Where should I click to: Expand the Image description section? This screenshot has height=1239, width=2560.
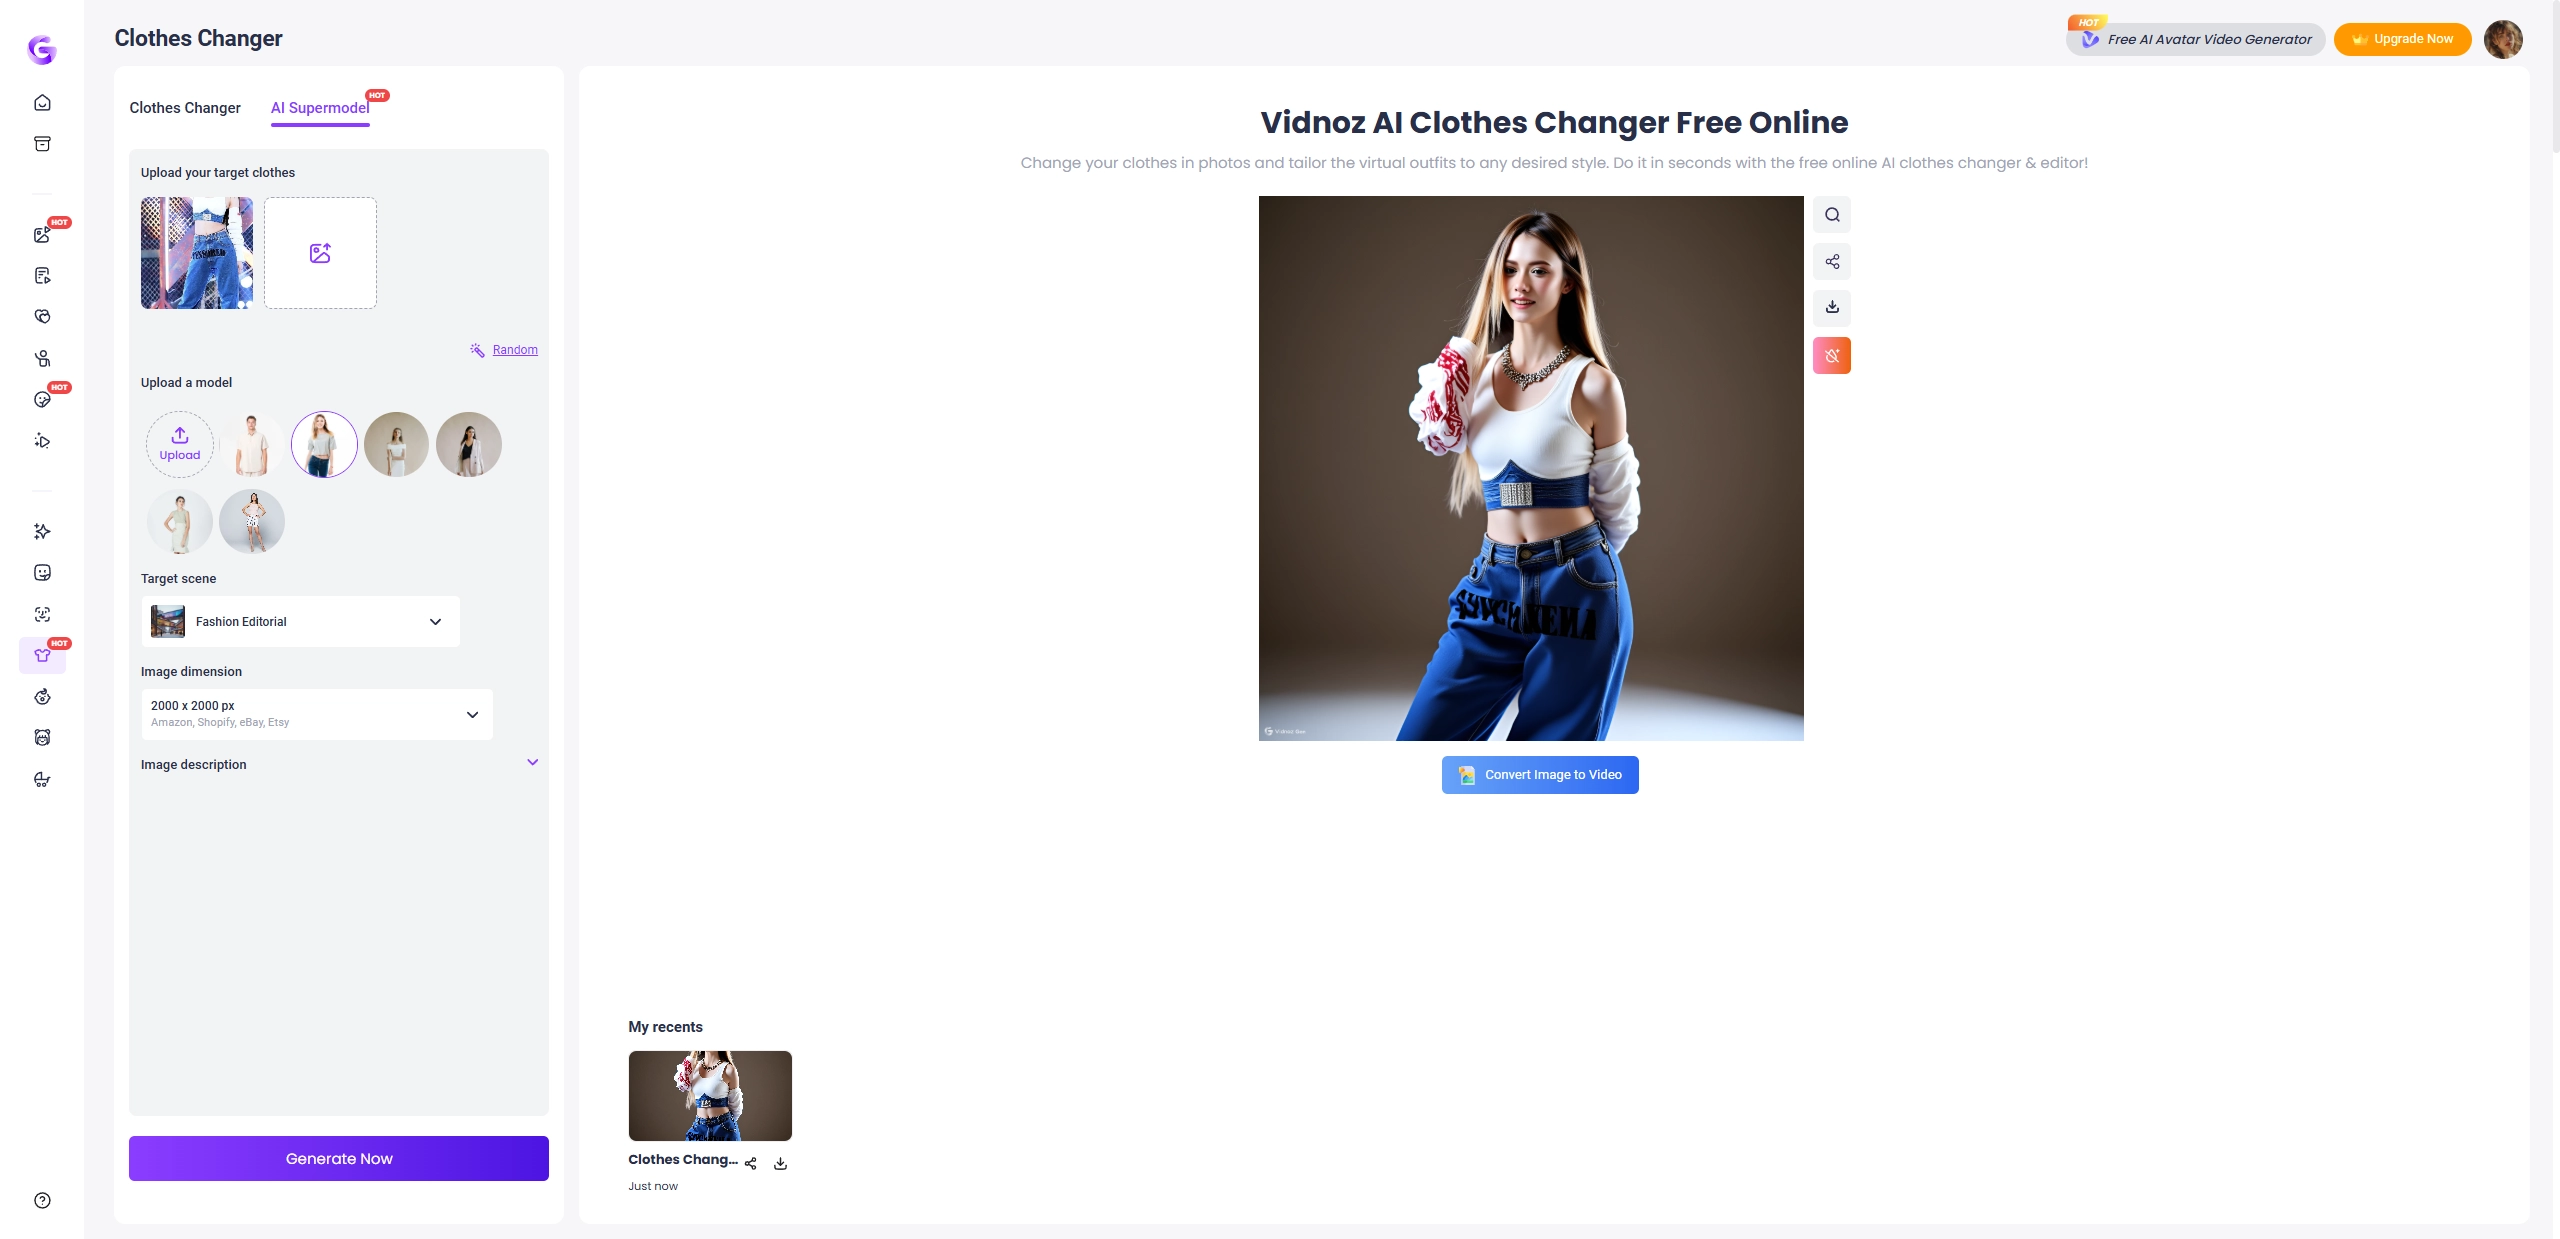coord(533,761)
